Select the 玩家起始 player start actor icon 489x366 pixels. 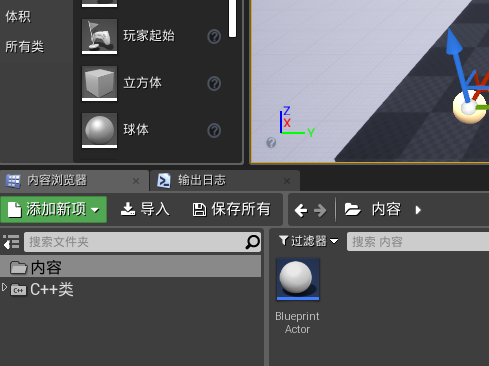[99, 36]
